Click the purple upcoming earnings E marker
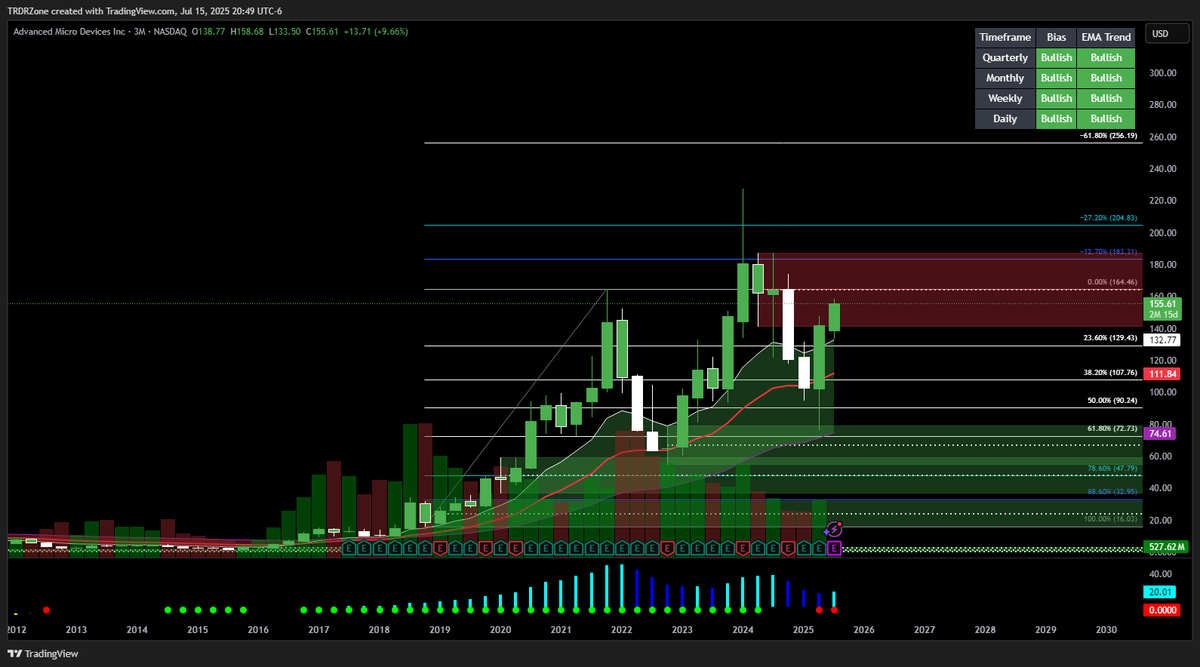This screenshot has width=1200, height=667. pos(834,547)
